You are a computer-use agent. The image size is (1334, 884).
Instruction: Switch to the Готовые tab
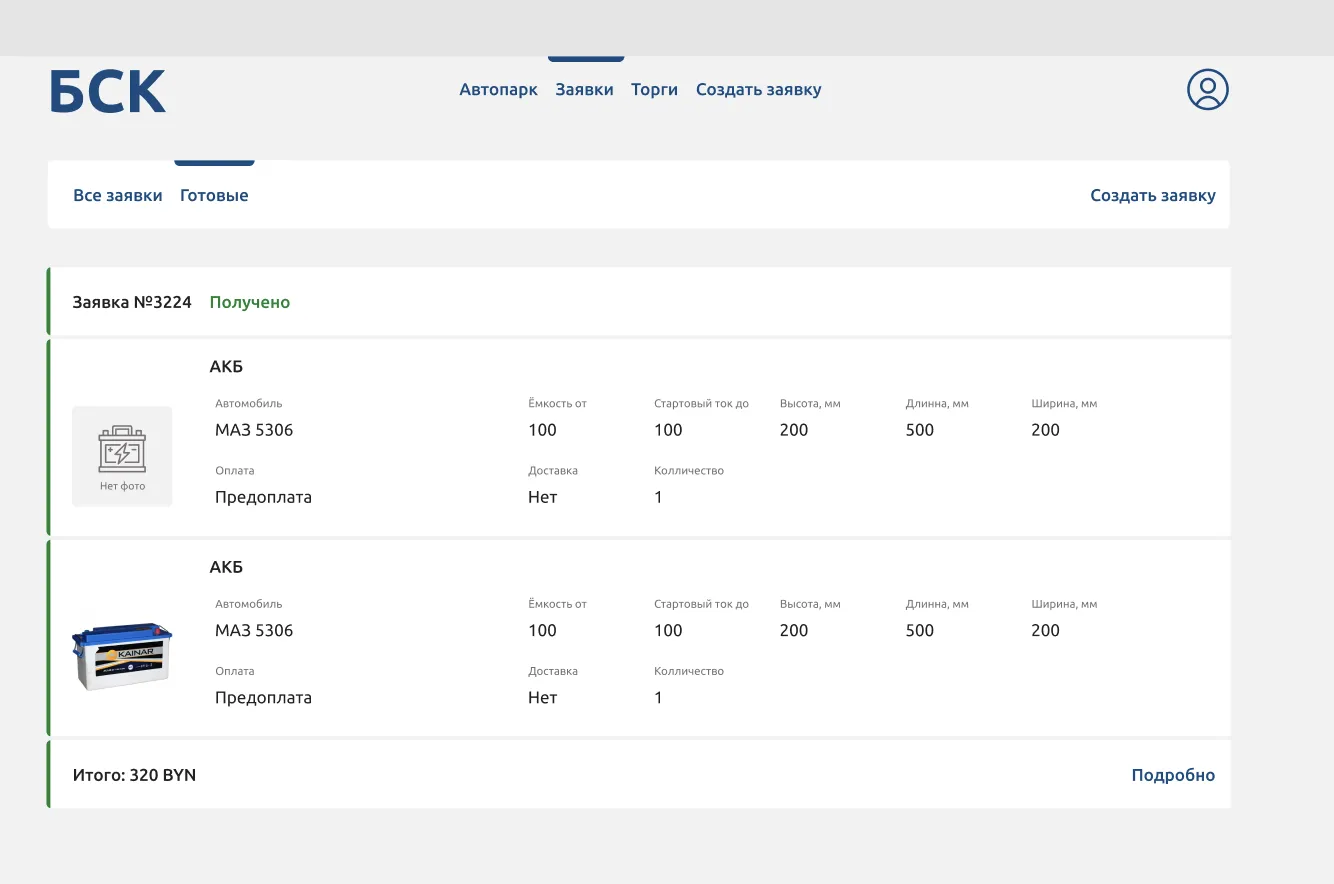[x=214, y=196]
